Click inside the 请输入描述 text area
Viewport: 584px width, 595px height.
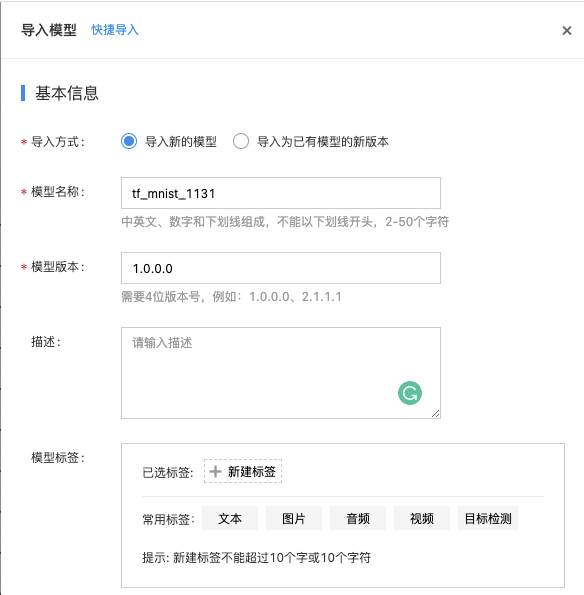(x=281, y=373)
